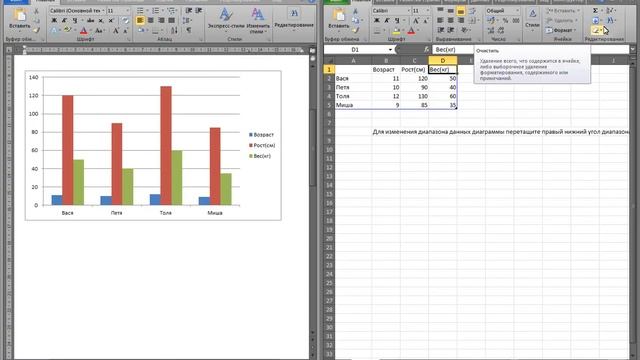The height and width of the screenshot is (360, 640).
Task: Increase paragraph indent in Word
Action: [200, 11]
